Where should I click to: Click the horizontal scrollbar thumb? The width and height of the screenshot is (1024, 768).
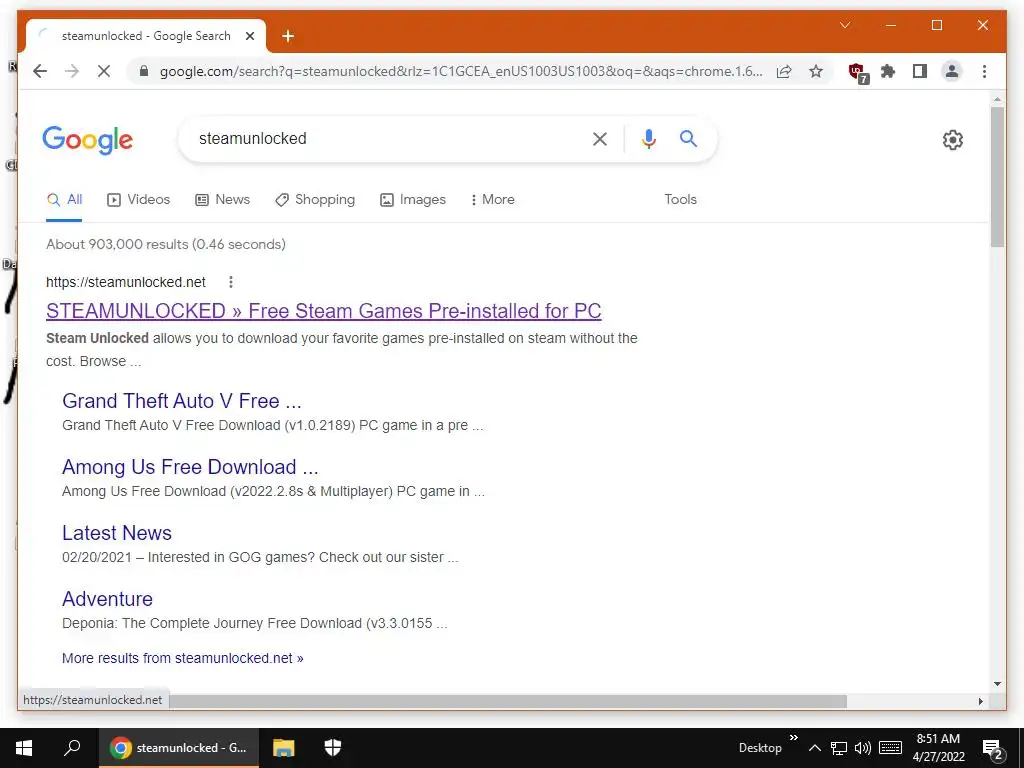point(507,701)
